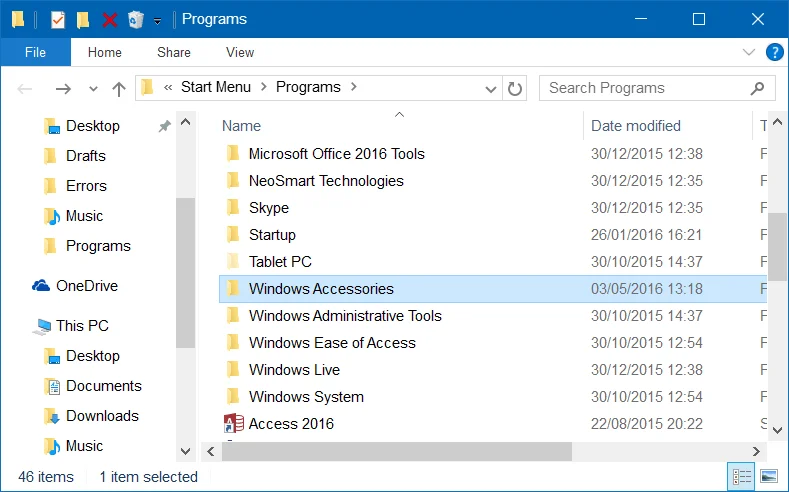Select Windows Ease of Access folder
Viewport: 789px width, 492px height.
coord(332,343)
